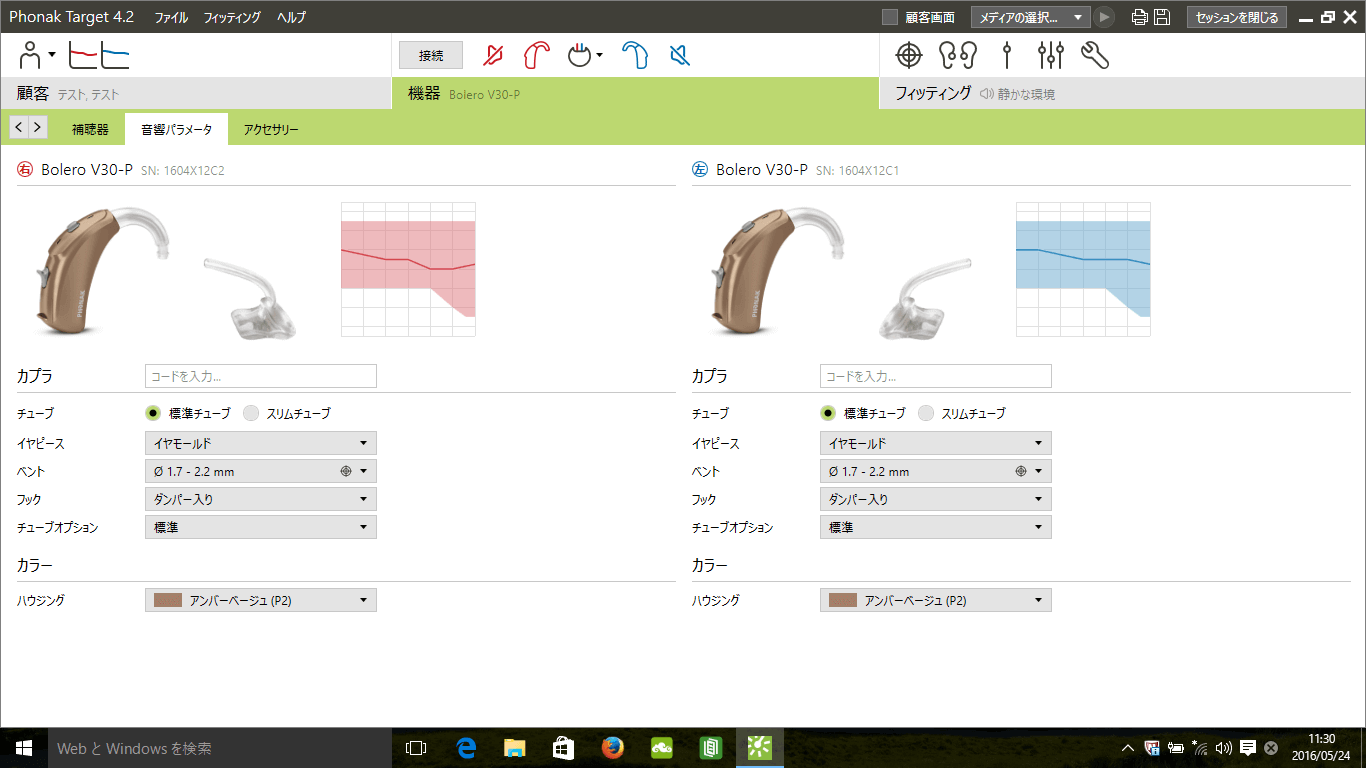The height and width of the screenshot is (768, 1366).
Task: Open the two ears fitting icon
Action: 957,55
